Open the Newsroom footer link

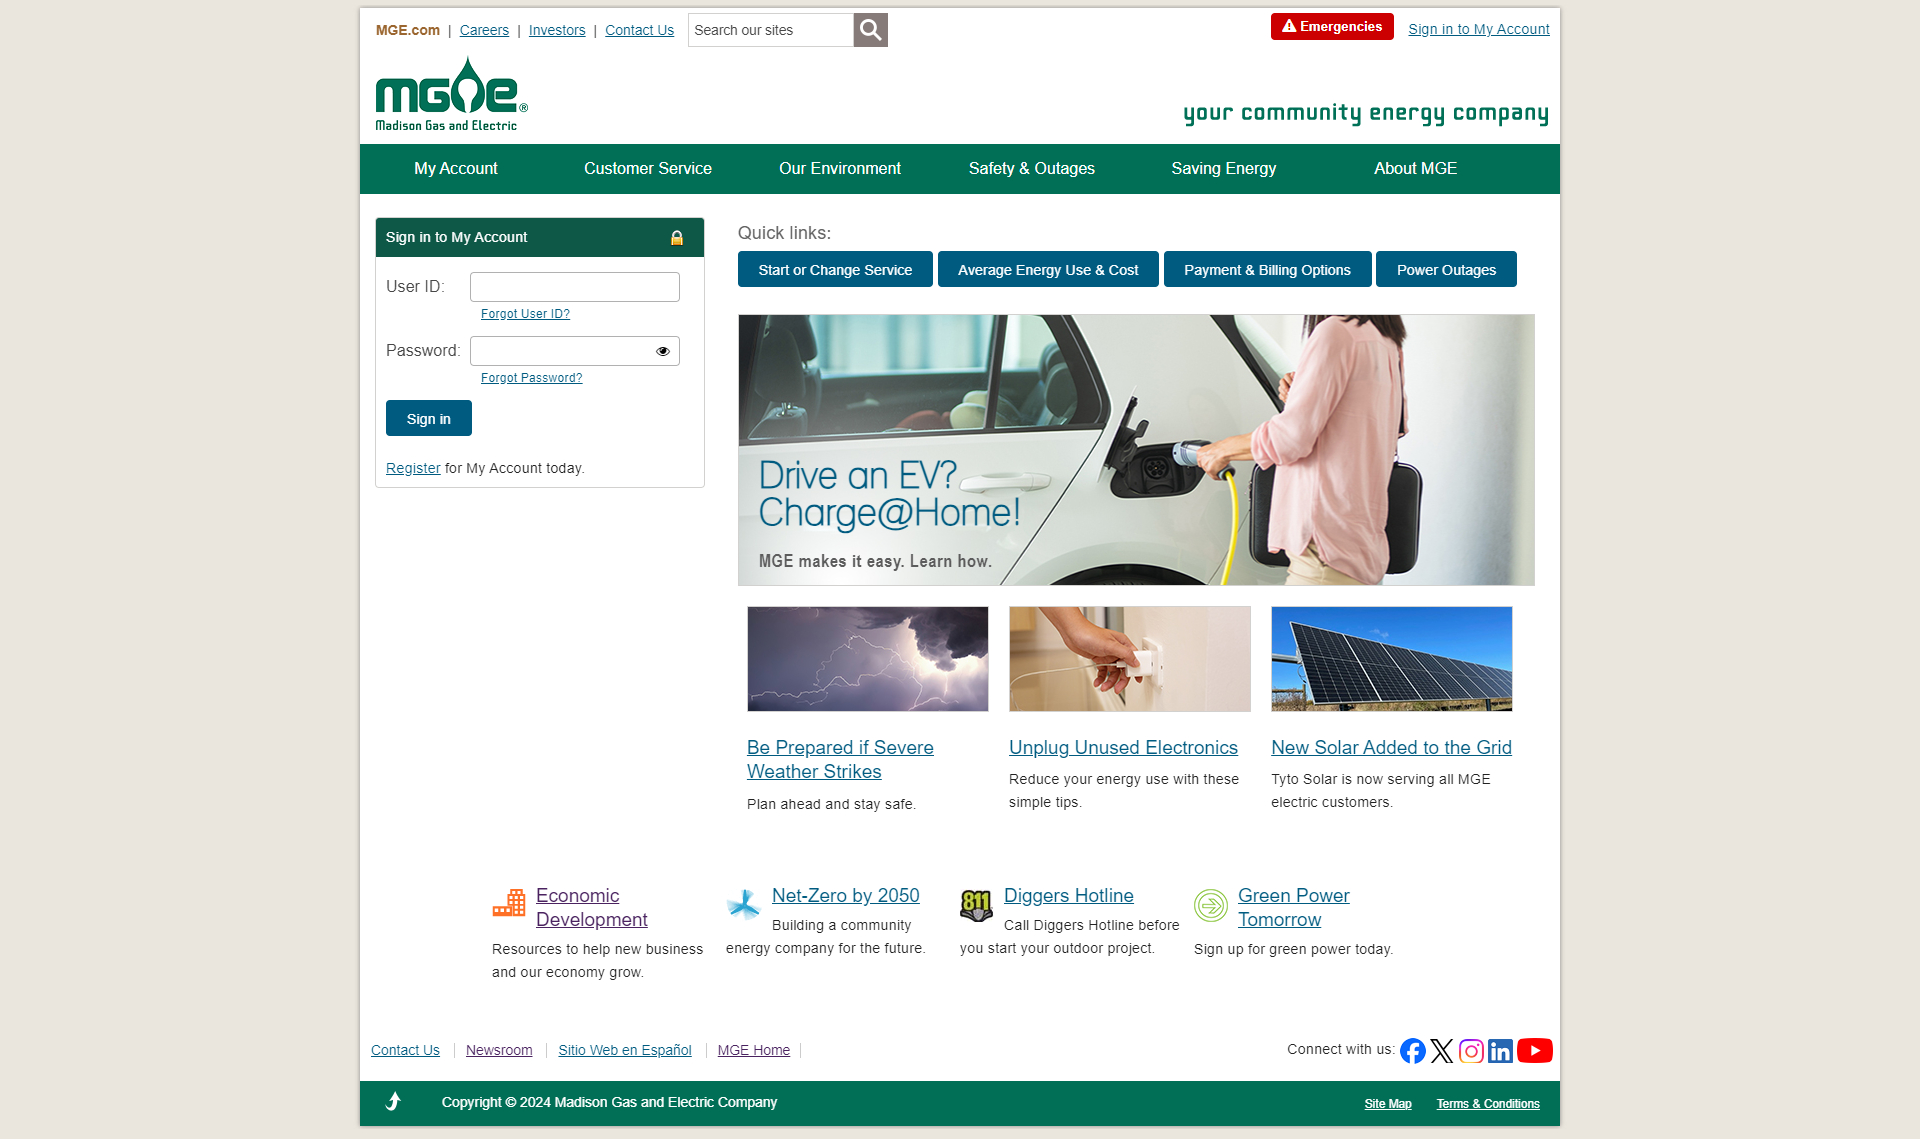point(499,1050)
